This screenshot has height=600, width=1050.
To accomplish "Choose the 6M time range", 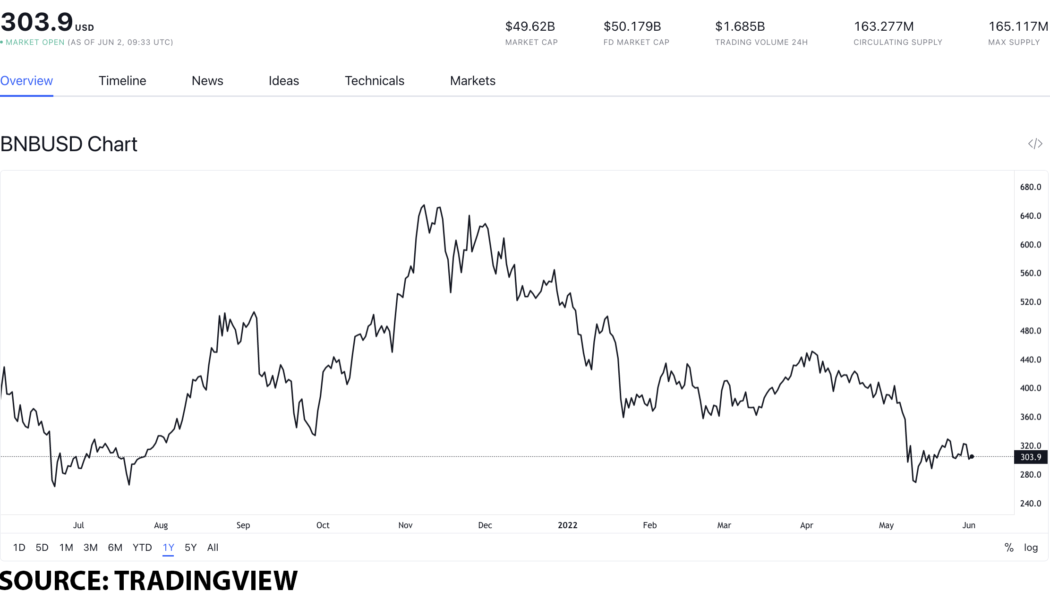I will click(x=115, y=547).
